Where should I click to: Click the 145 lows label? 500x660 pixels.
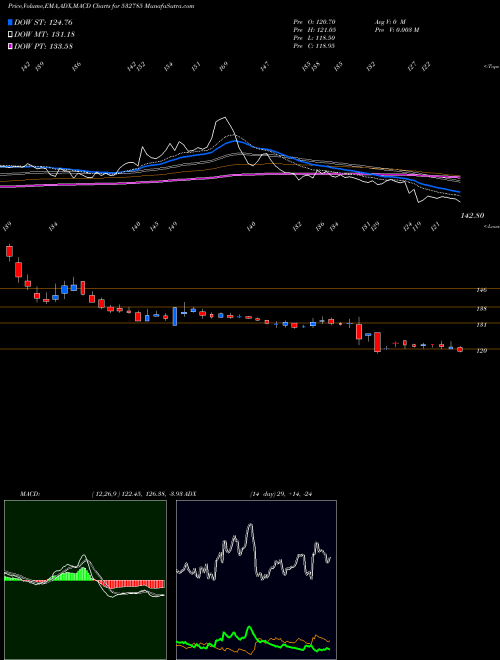(x=154, y=227)
